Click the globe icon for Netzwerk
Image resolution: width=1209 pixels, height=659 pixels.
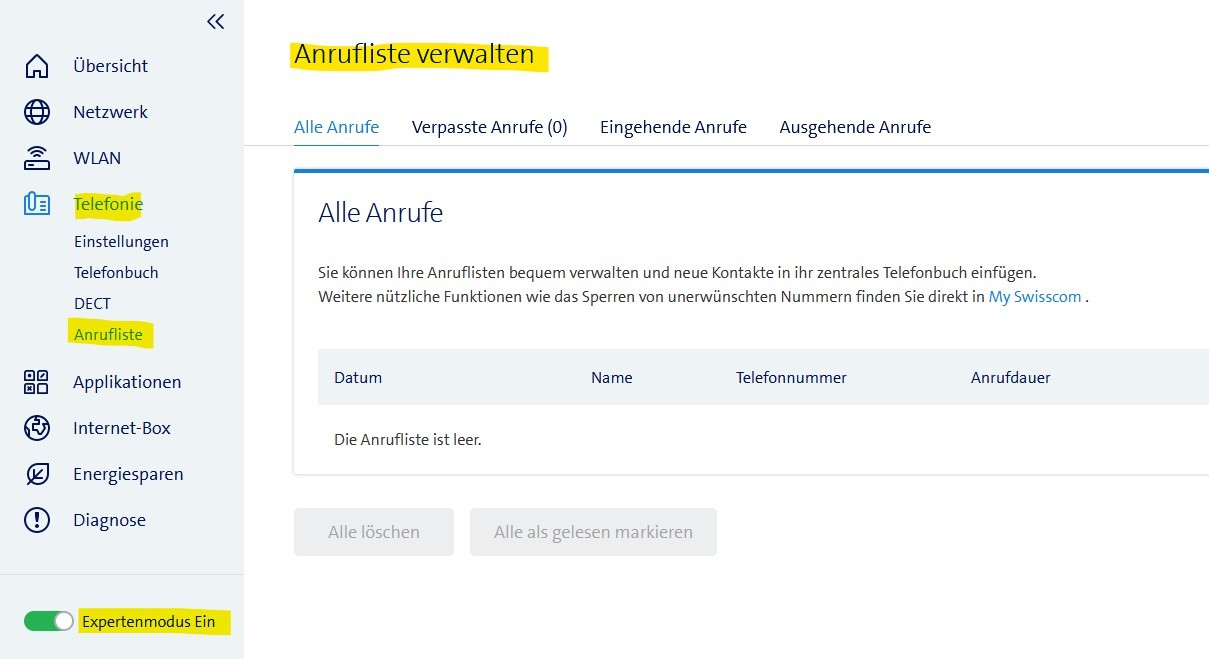coord(37,112)
